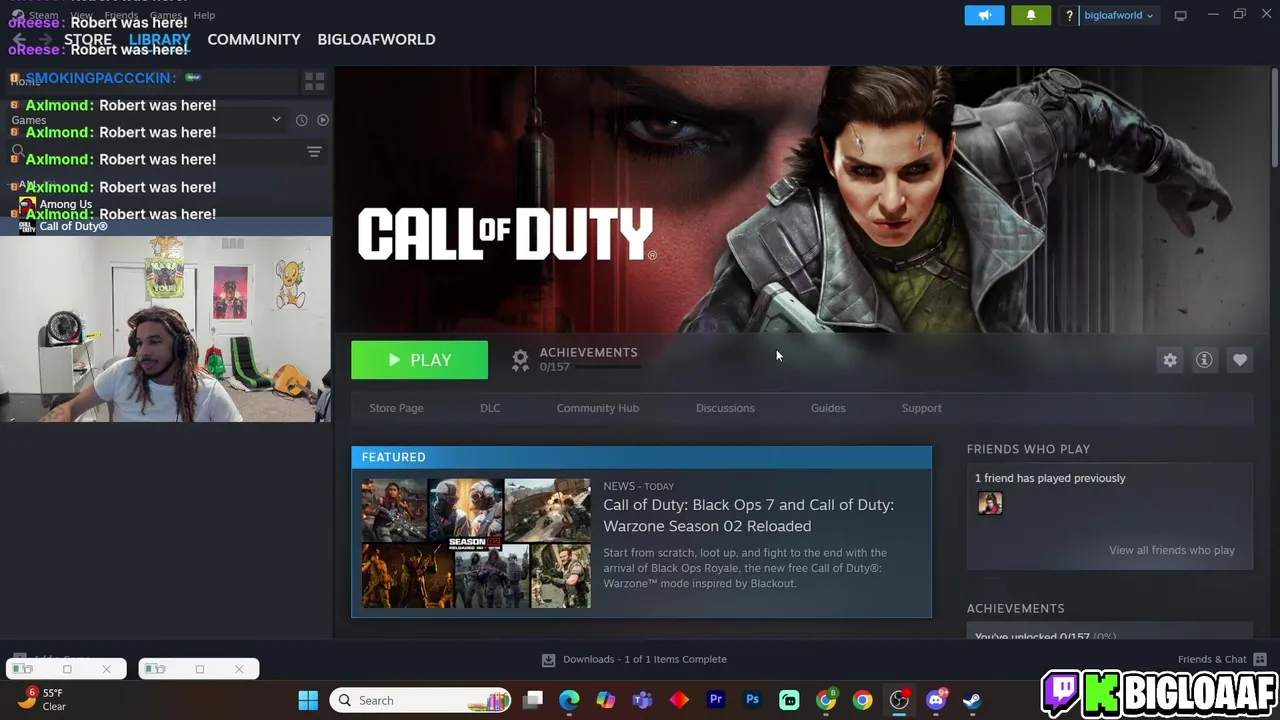Screen dimensions: 1280x720
Task: Open Copilot from the taskbar
Action: [x=606, y=700]
